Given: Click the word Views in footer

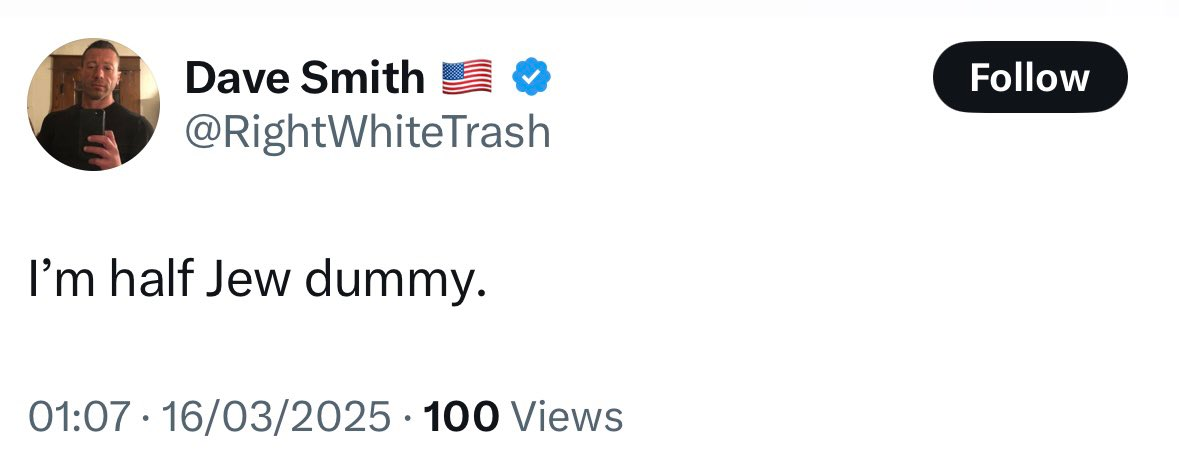Looking at the screenshot, I should click(567, 416).
